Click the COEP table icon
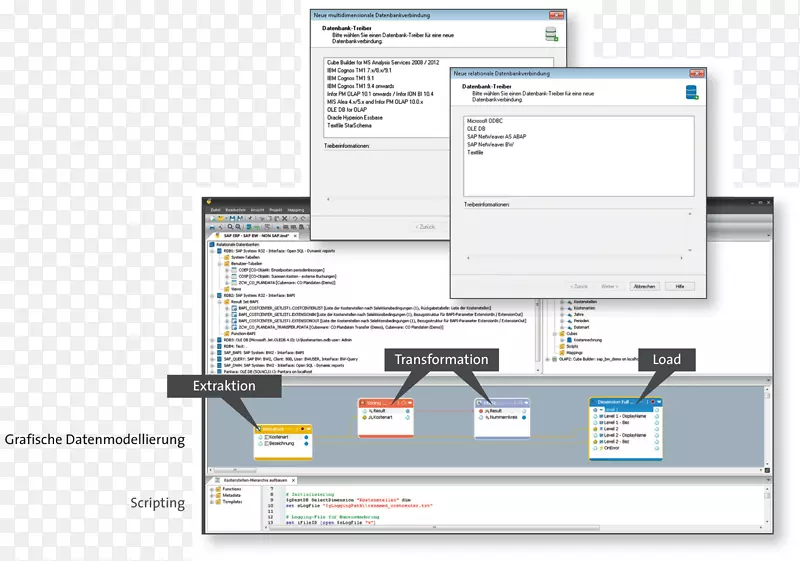800x561 pixels. [x=234, y=270]
